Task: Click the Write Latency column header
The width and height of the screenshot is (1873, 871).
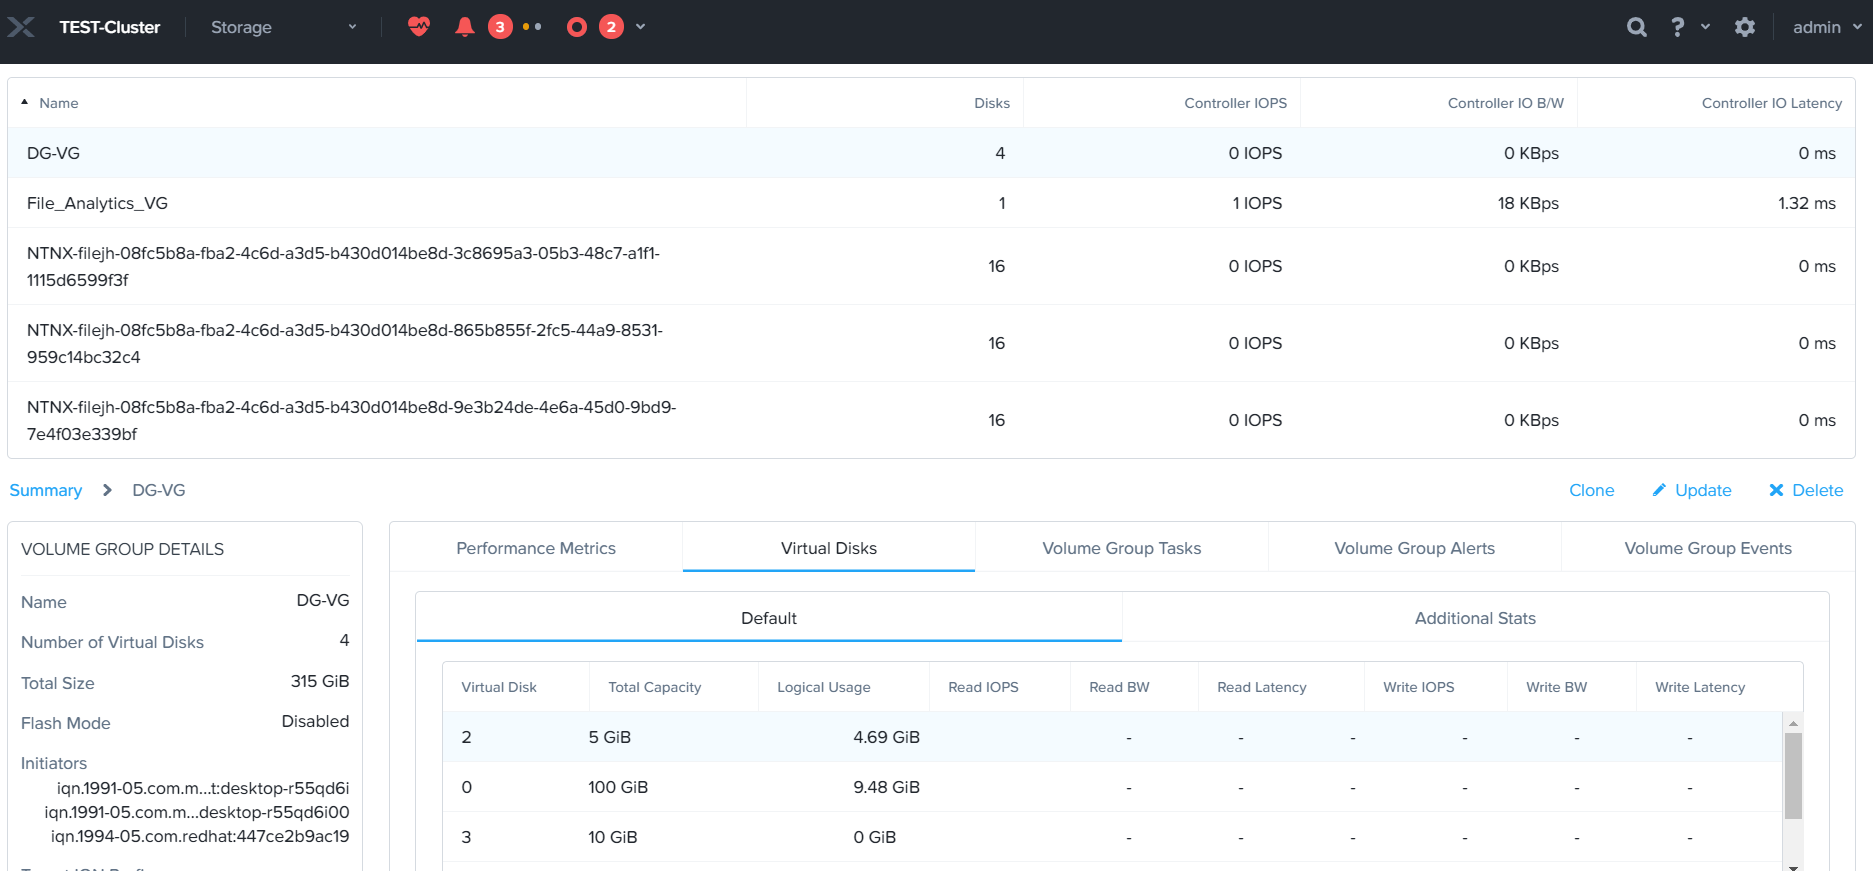Action: pyautogui.click(x=1700, y=687)
